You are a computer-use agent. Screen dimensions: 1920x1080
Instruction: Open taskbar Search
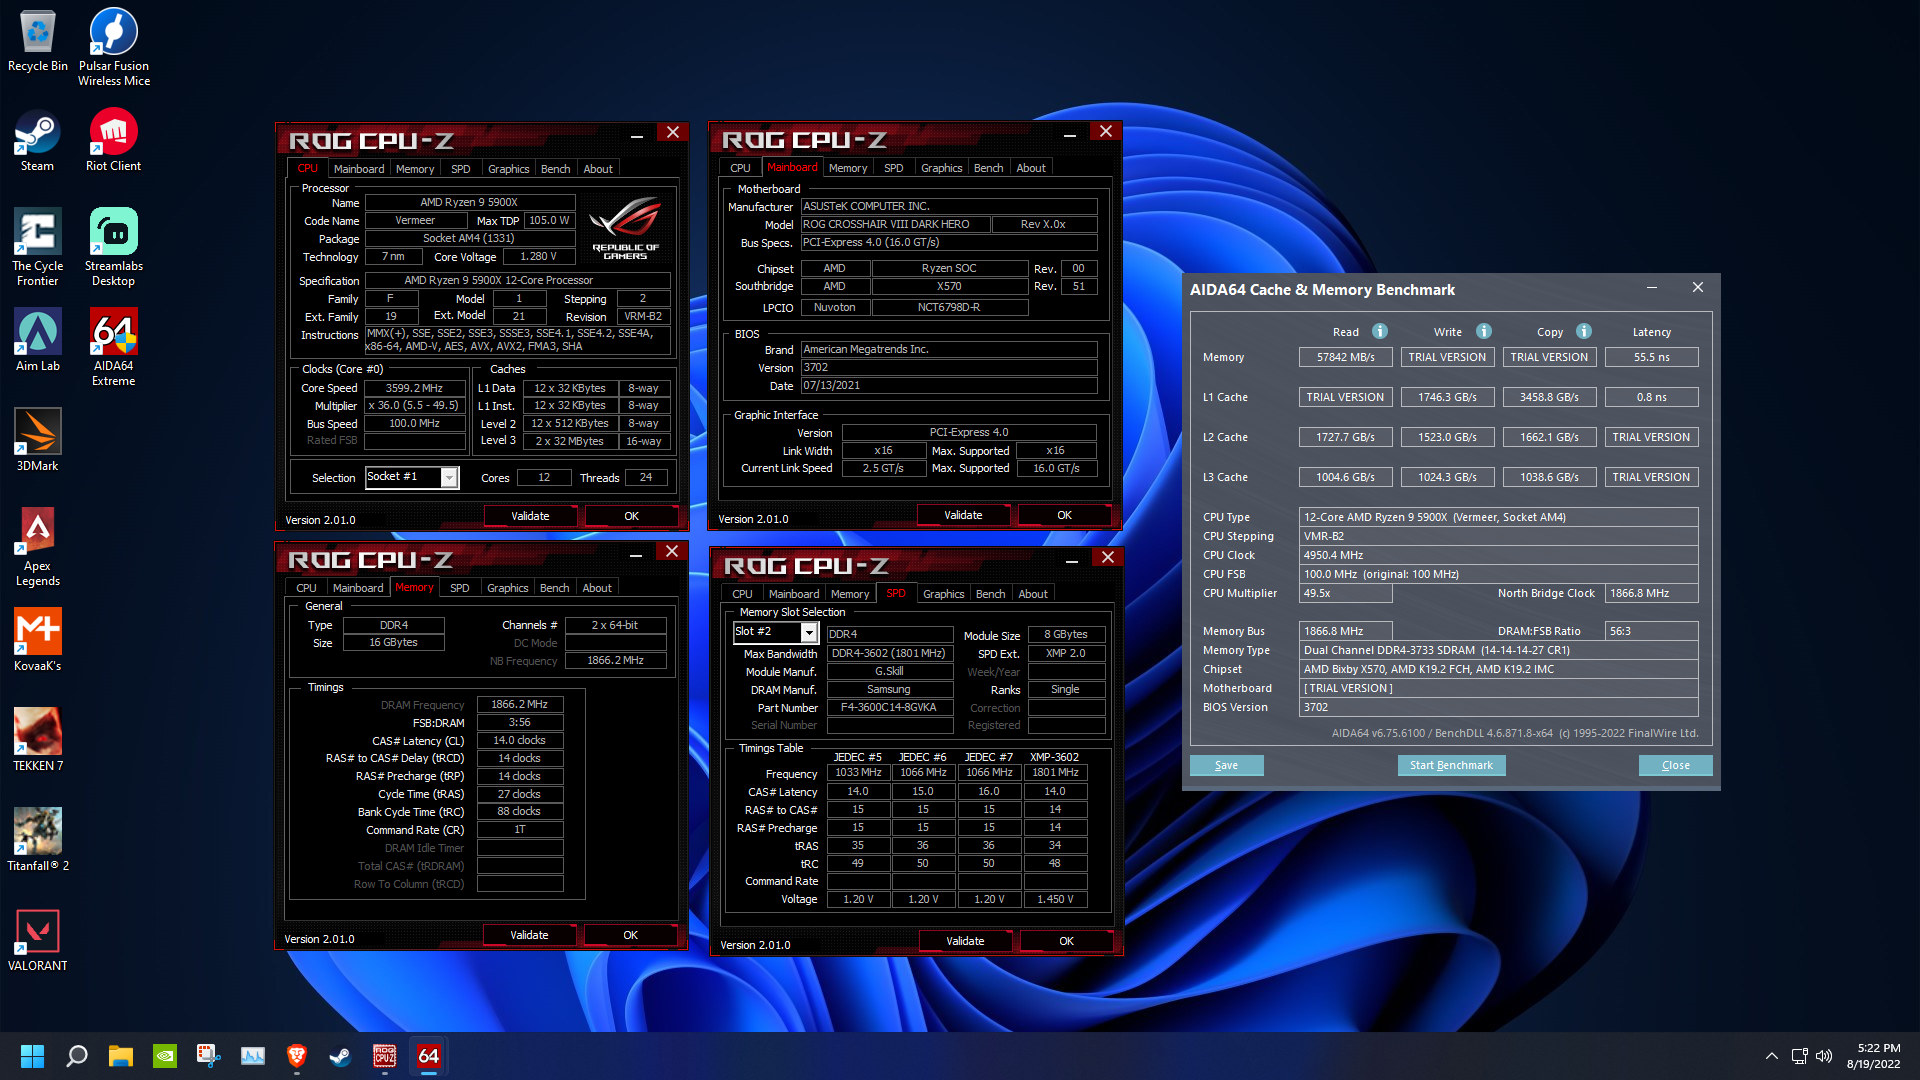pos(76,1056)
